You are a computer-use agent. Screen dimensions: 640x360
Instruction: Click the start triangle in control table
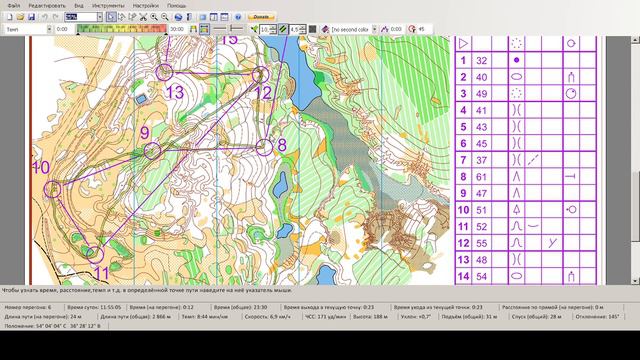click(463, 43)
